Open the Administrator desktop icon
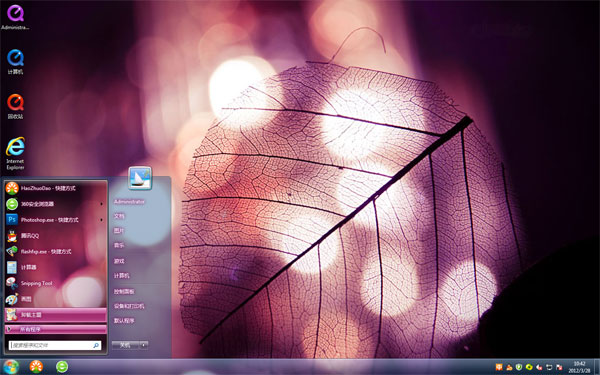The image size is (600, 375). coord(15,17)
